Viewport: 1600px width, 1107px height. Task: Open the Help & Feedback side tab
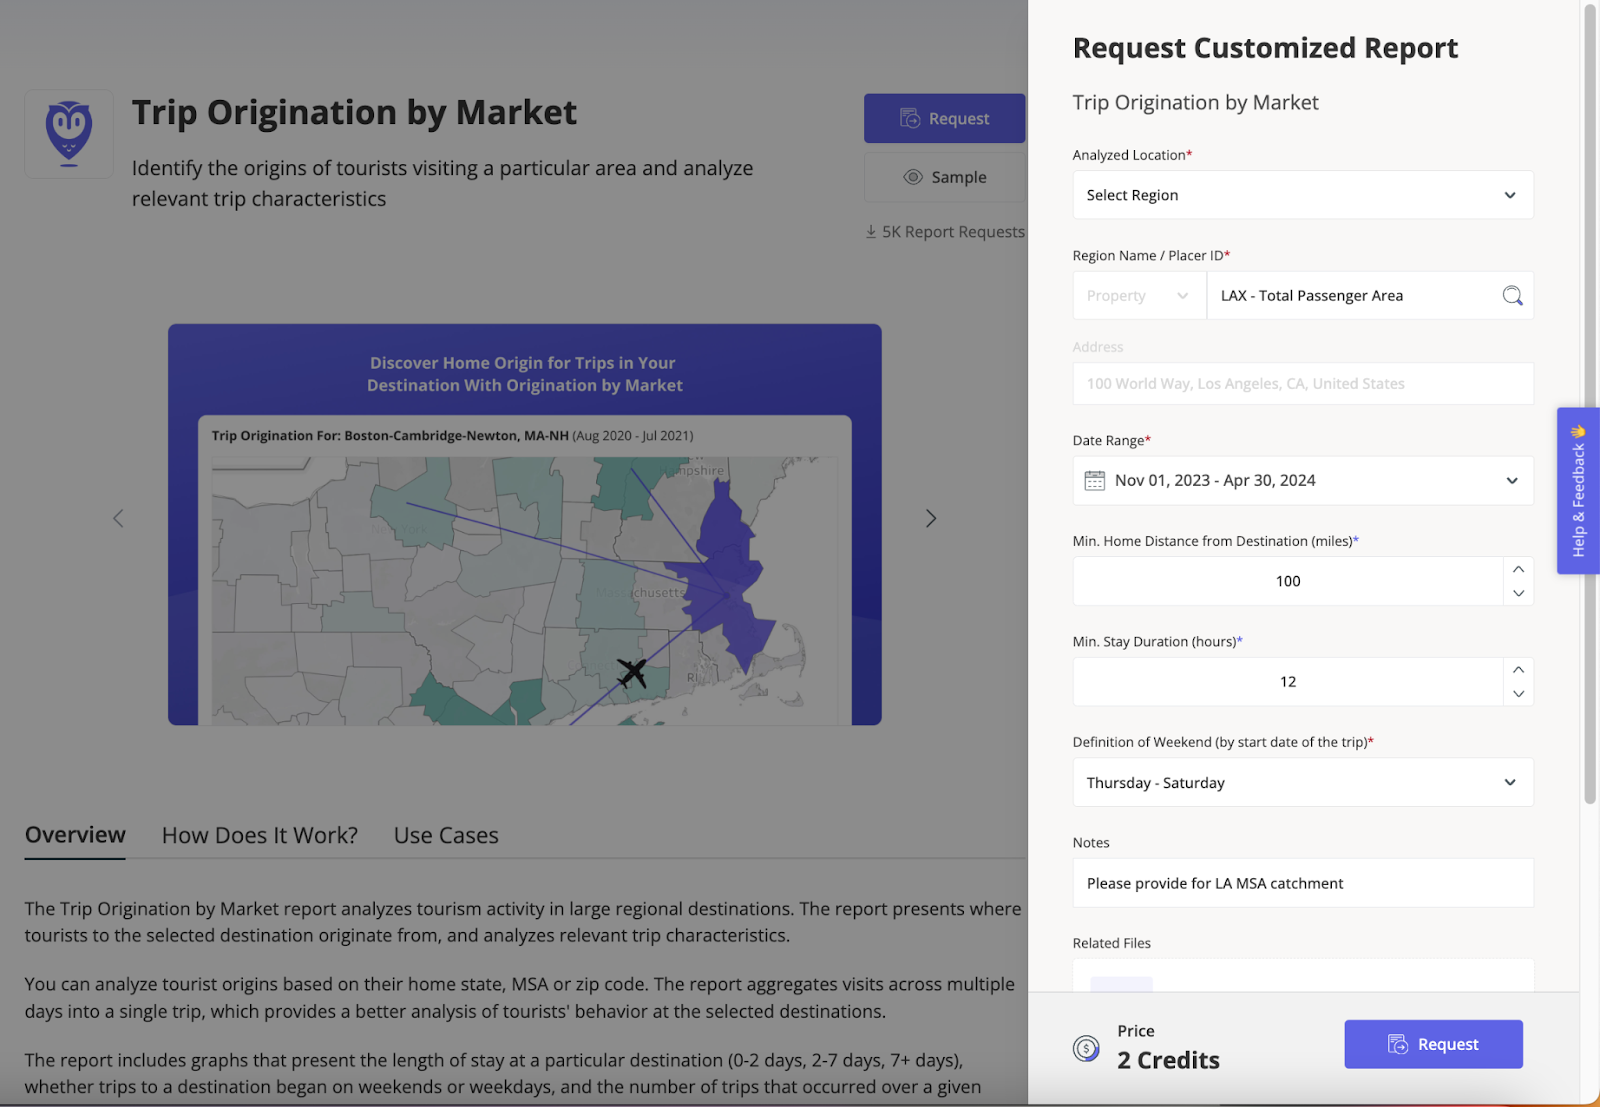coord(1578,491)
